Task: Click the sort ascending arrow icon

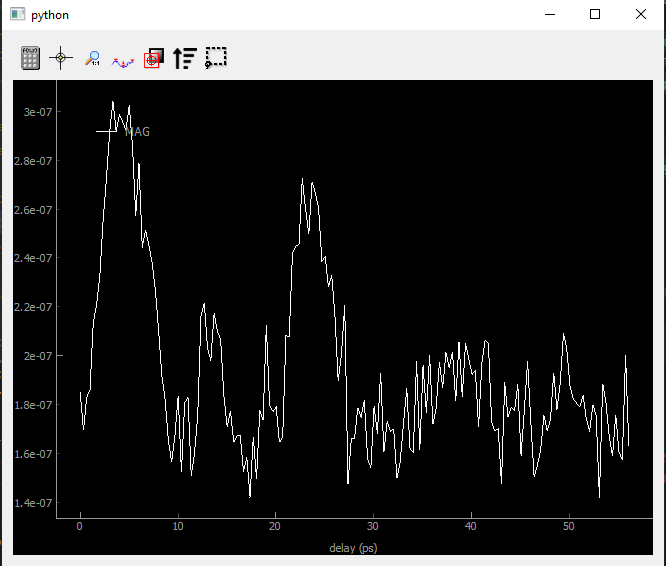Action: coord(185,58)
